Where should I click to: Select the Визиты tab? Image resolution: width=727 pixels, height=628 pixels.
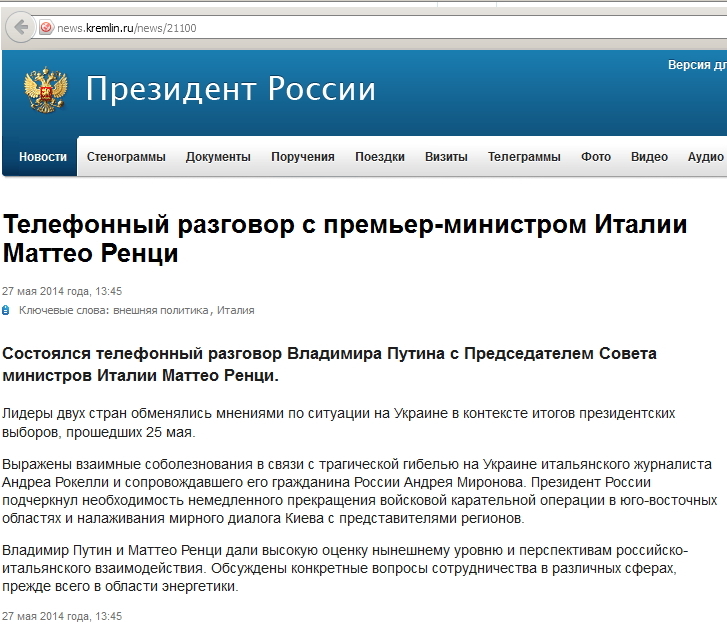click(446, 157)
